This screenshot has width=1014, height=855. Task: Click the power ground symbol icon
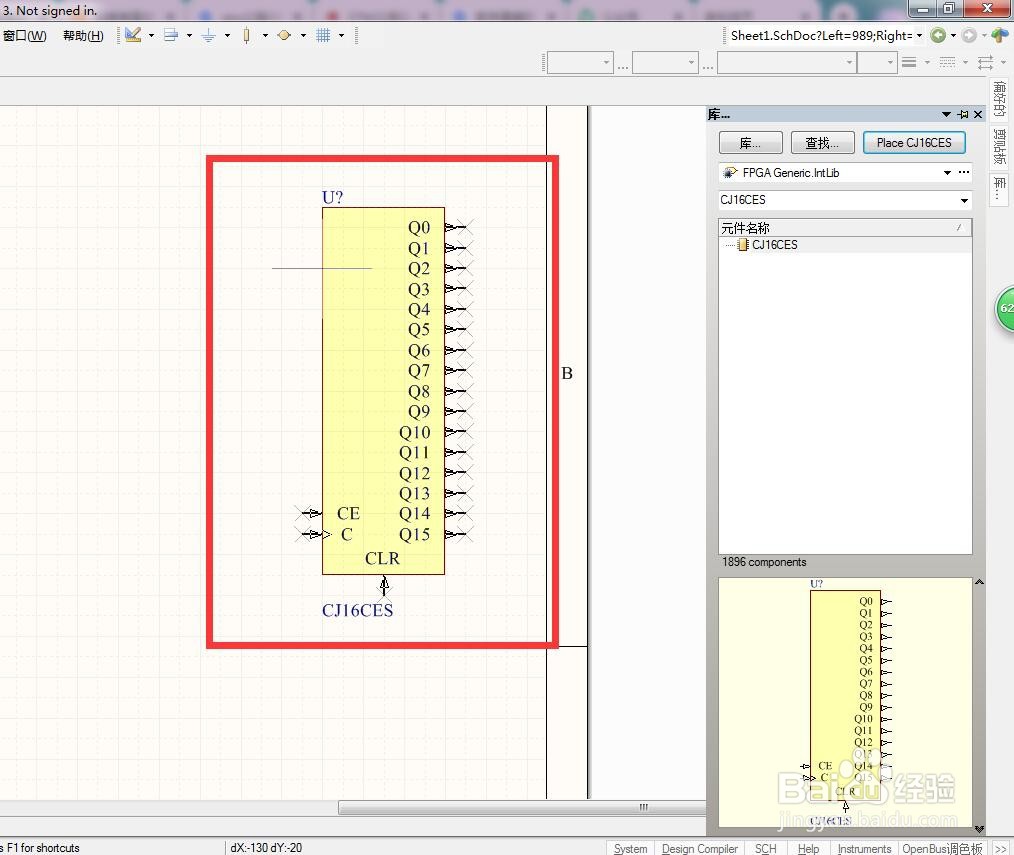click(208, 36)
